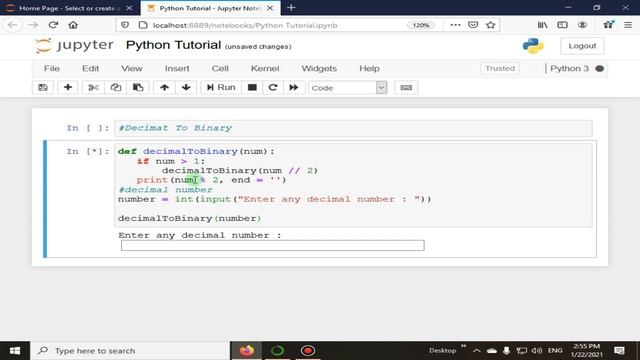Screen dimensions: 640x360
Task: Click the Logout button
Action: point(582,46)
